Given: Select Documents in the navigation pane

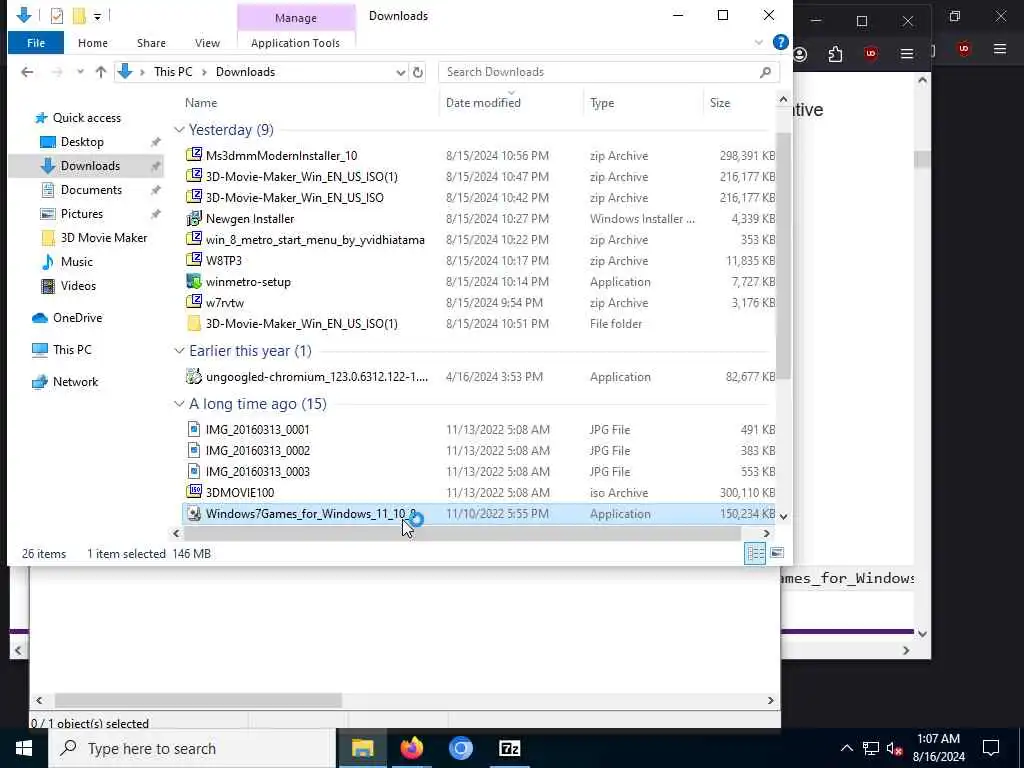Looking at the screenshot, I should (x=91, y=189).
